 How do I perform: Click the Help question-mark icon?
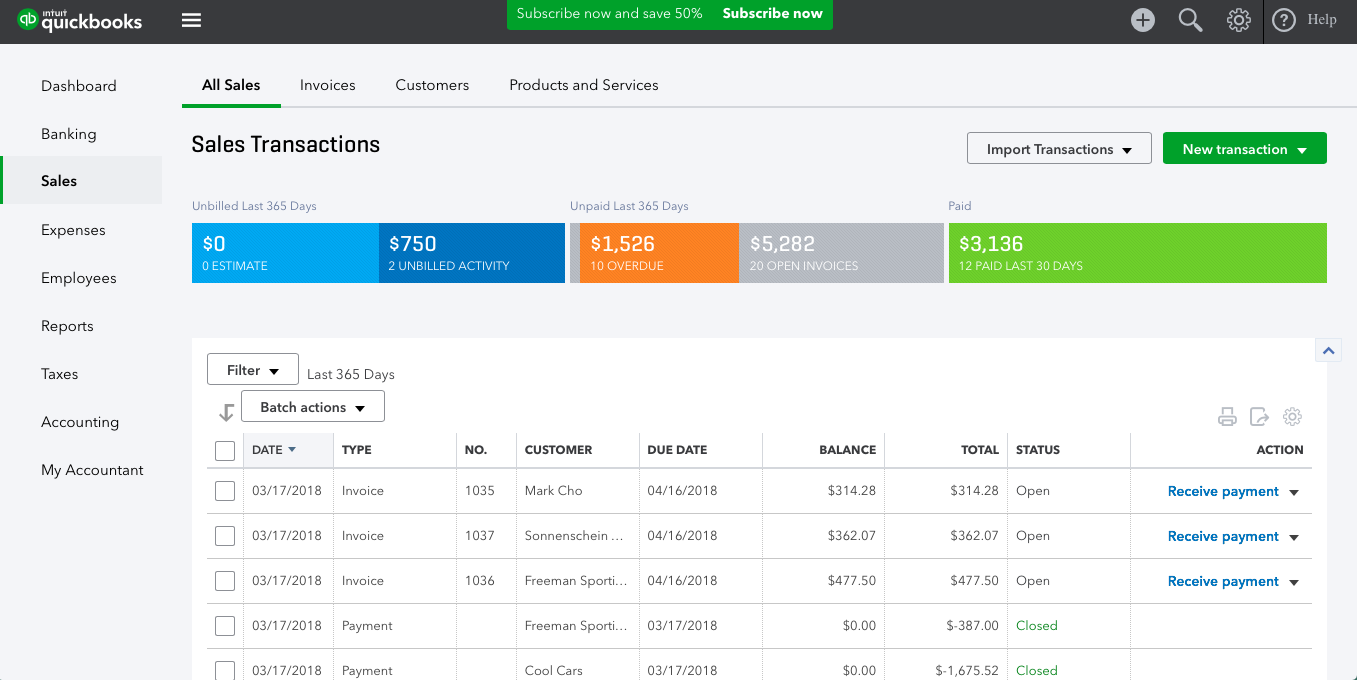coord(1284,19)
